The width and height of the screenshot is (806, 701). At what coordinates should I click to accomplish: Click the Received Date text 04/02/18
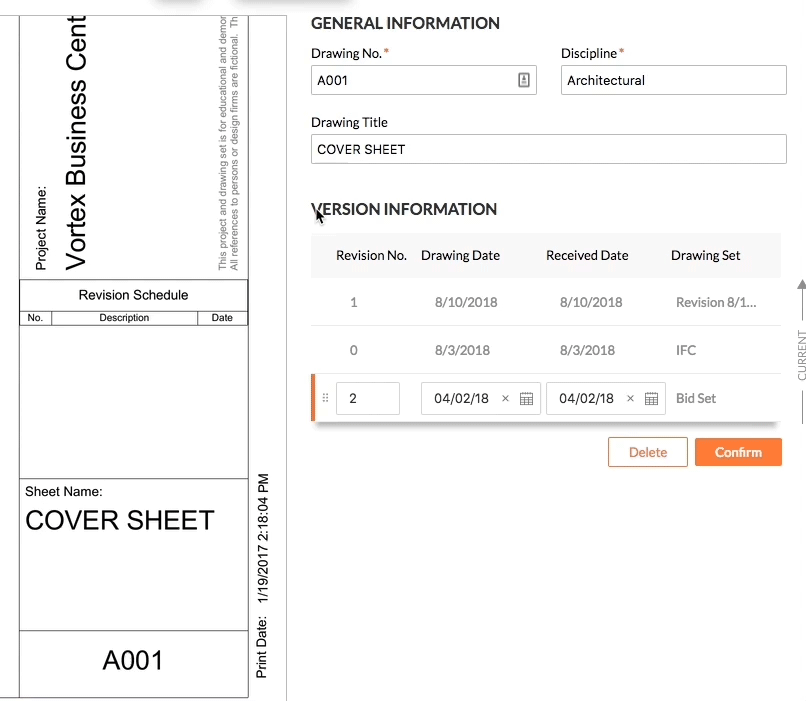coord(586,398)
